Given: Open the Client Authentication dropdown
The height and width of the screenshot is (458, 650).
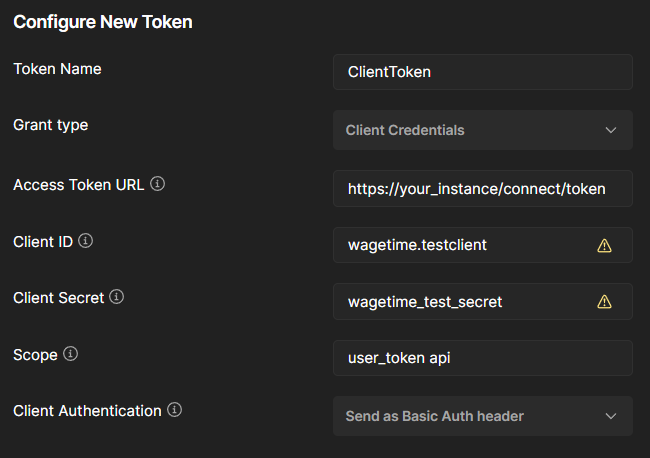Looking at the screenshot, I should click(x=483, y=416).
